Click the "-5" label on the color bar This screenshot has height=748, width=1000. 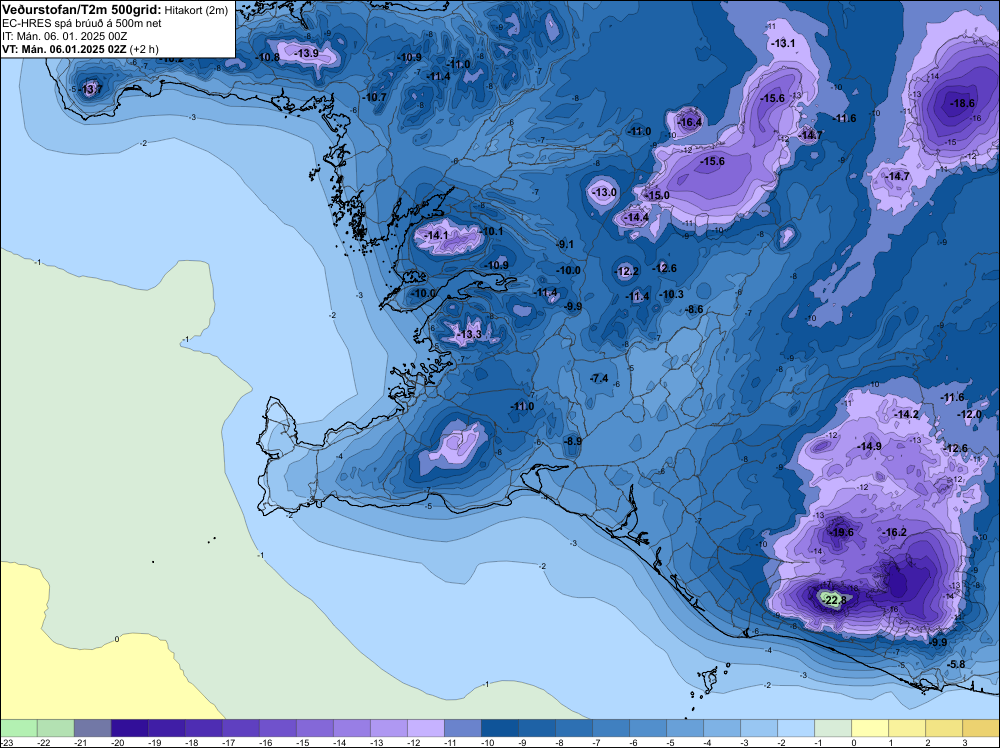coord(671,742)
